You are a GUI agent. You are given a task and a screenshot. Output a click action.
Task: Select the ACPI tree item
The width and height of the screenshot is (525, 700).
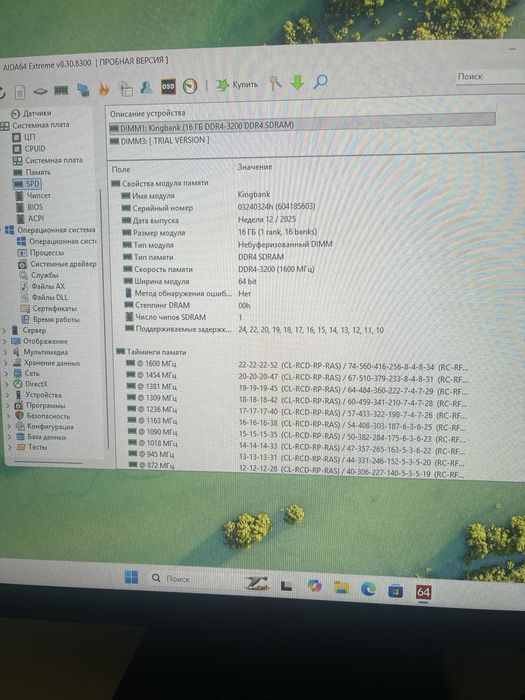(x=30, y=219)
